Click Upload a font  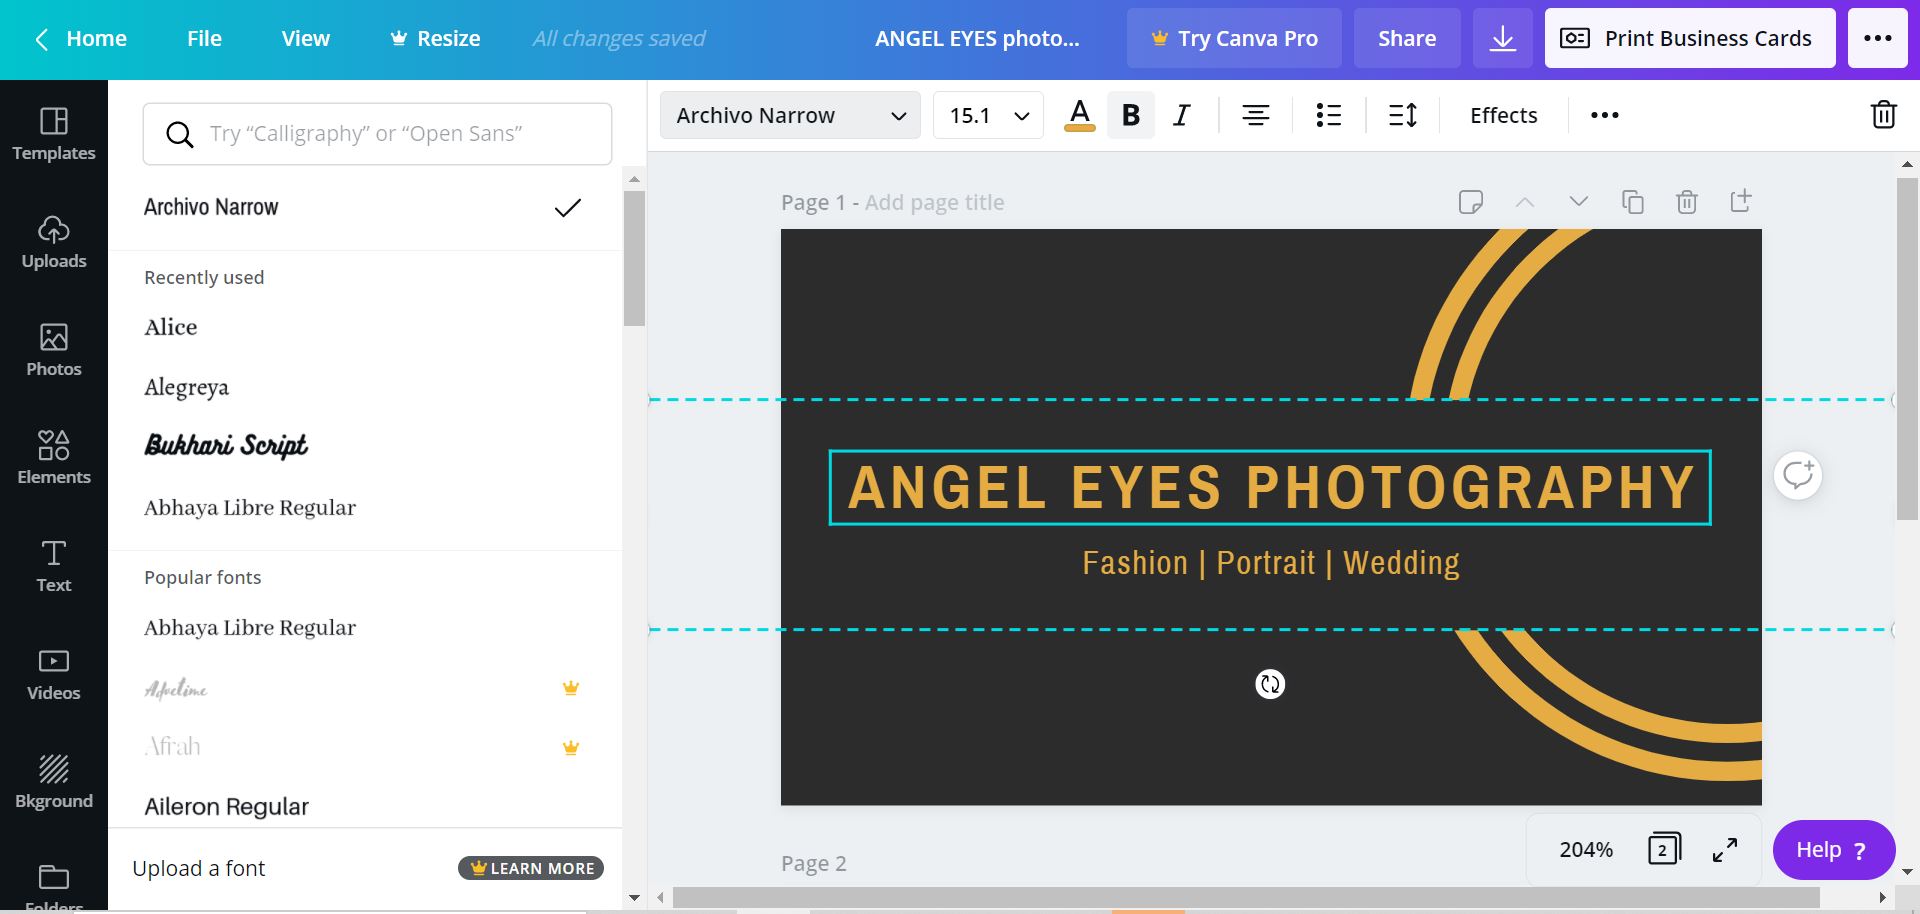[198, 868]
